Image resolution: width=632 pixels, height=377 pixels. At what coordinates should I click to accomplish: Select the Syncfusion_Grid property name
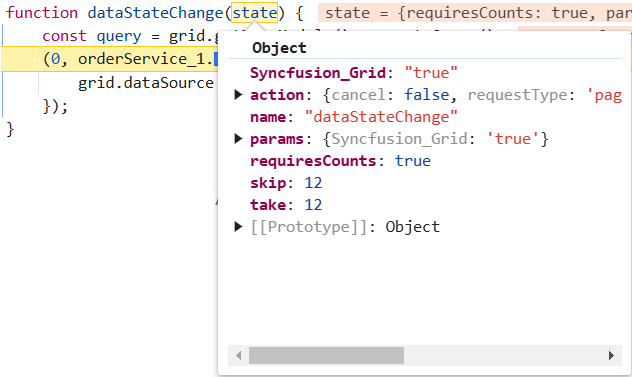click(318, 73)
